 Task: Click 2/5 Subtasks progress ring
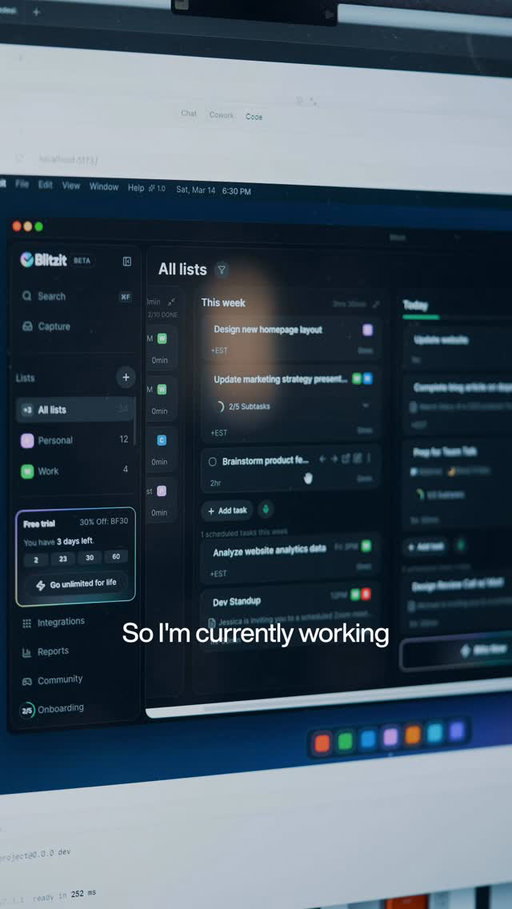click(219, 407)
